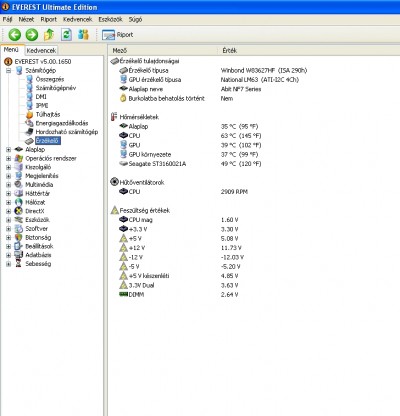Click the Adatbázis icon in tree
The width and height of the screenshot is (400, 416).
[19, 255]
